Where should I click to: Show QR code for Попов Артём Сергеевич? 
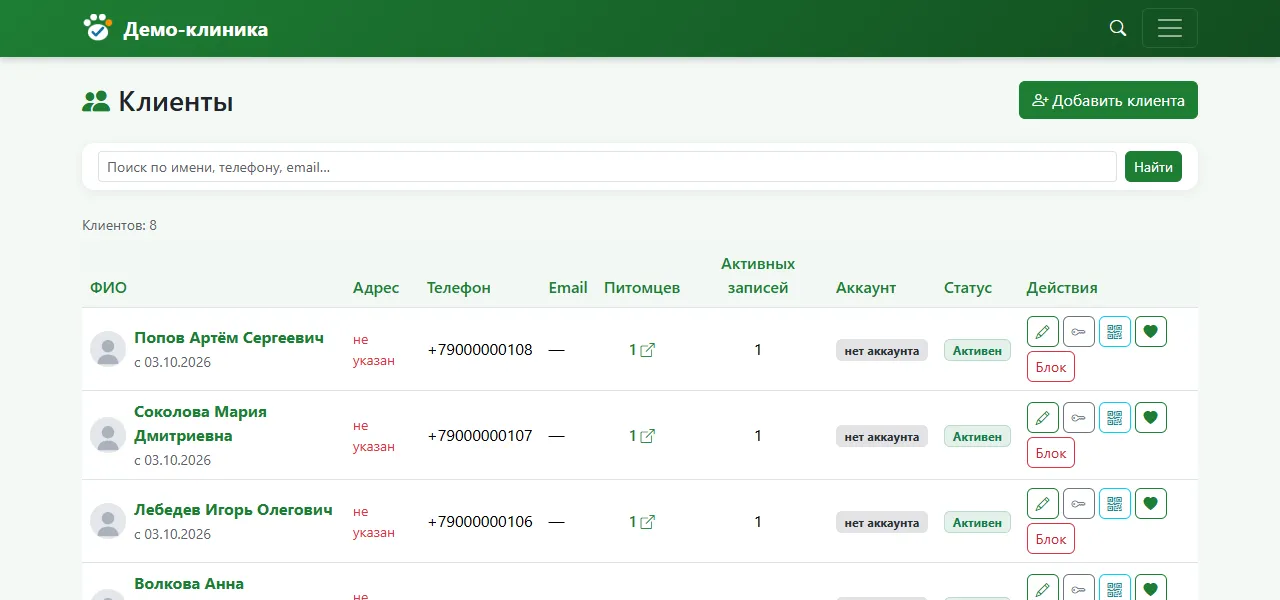[1115, 332]
